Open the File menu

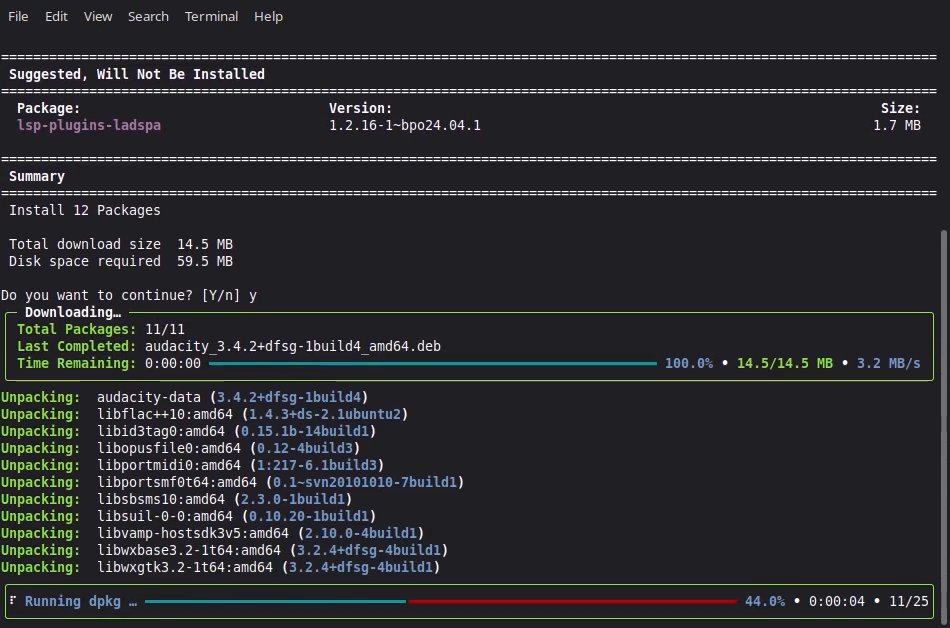[18, 16]
